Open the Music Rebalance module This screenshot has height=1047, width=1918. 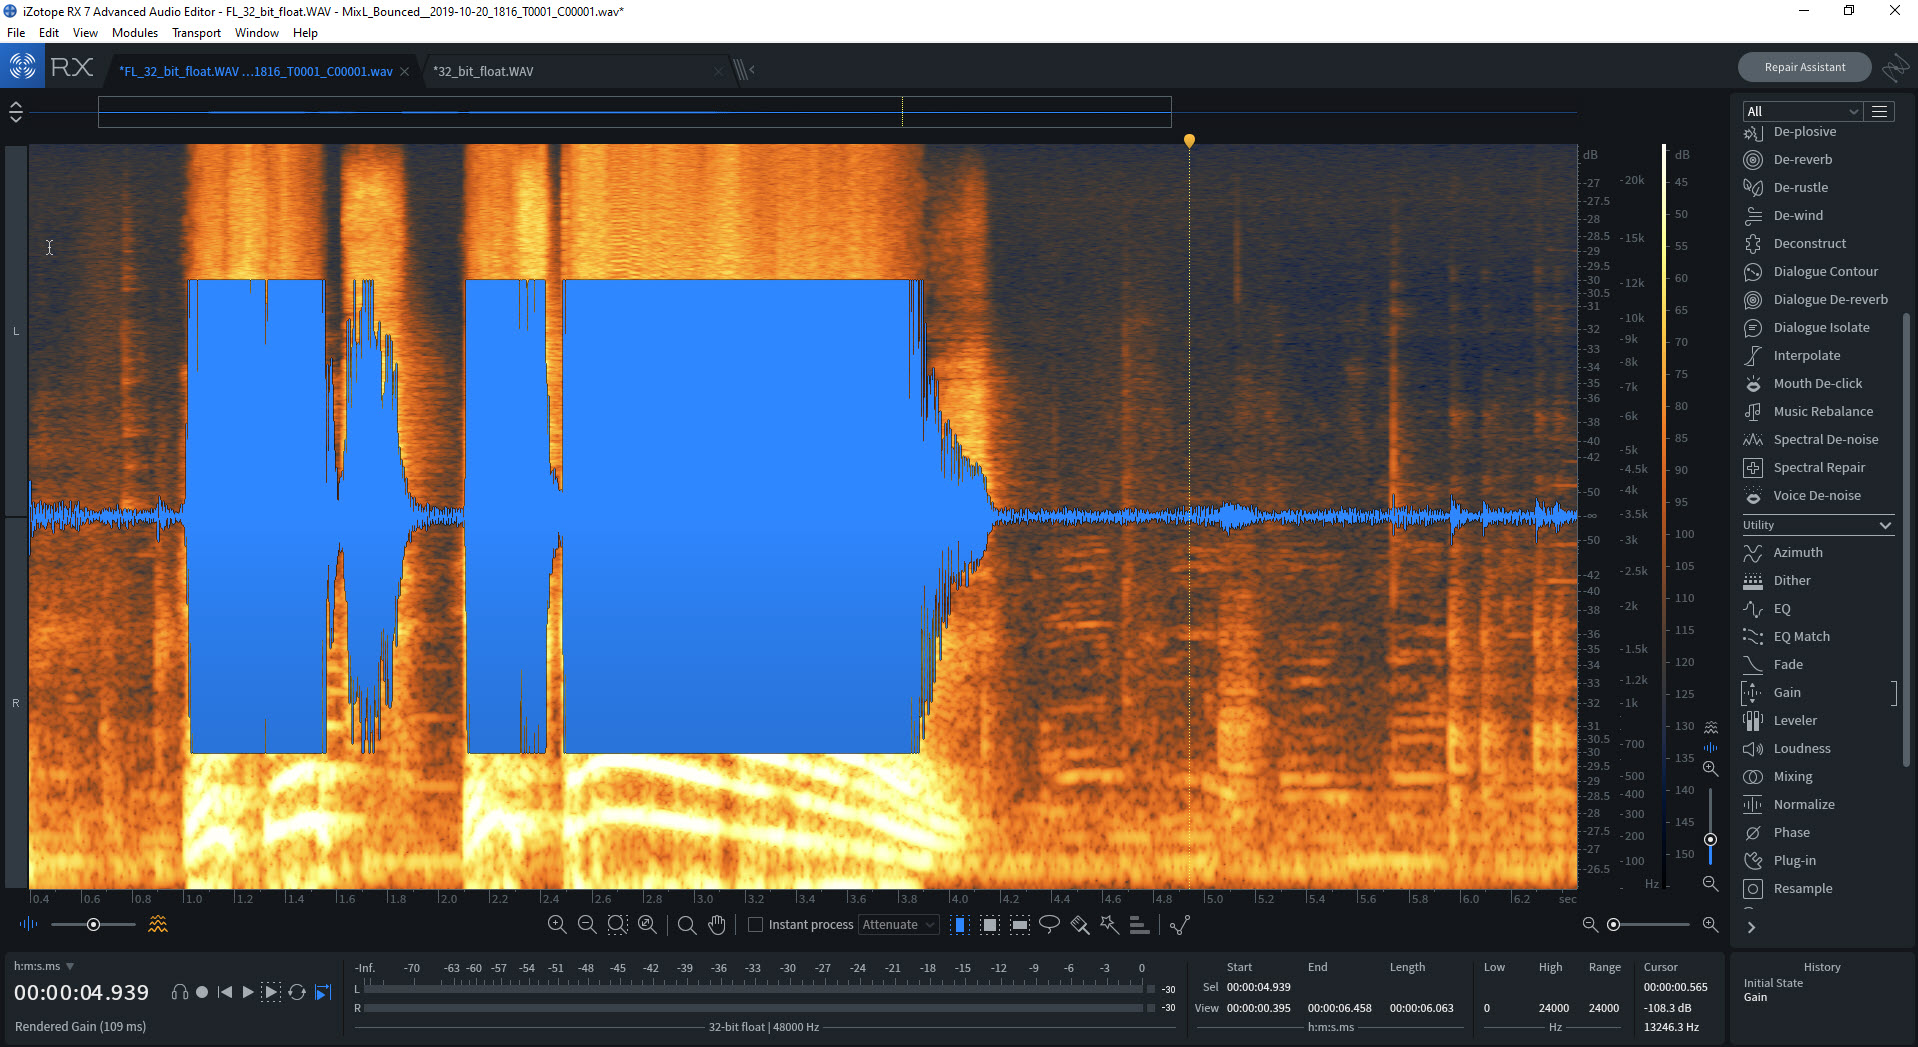[1817, 411]
